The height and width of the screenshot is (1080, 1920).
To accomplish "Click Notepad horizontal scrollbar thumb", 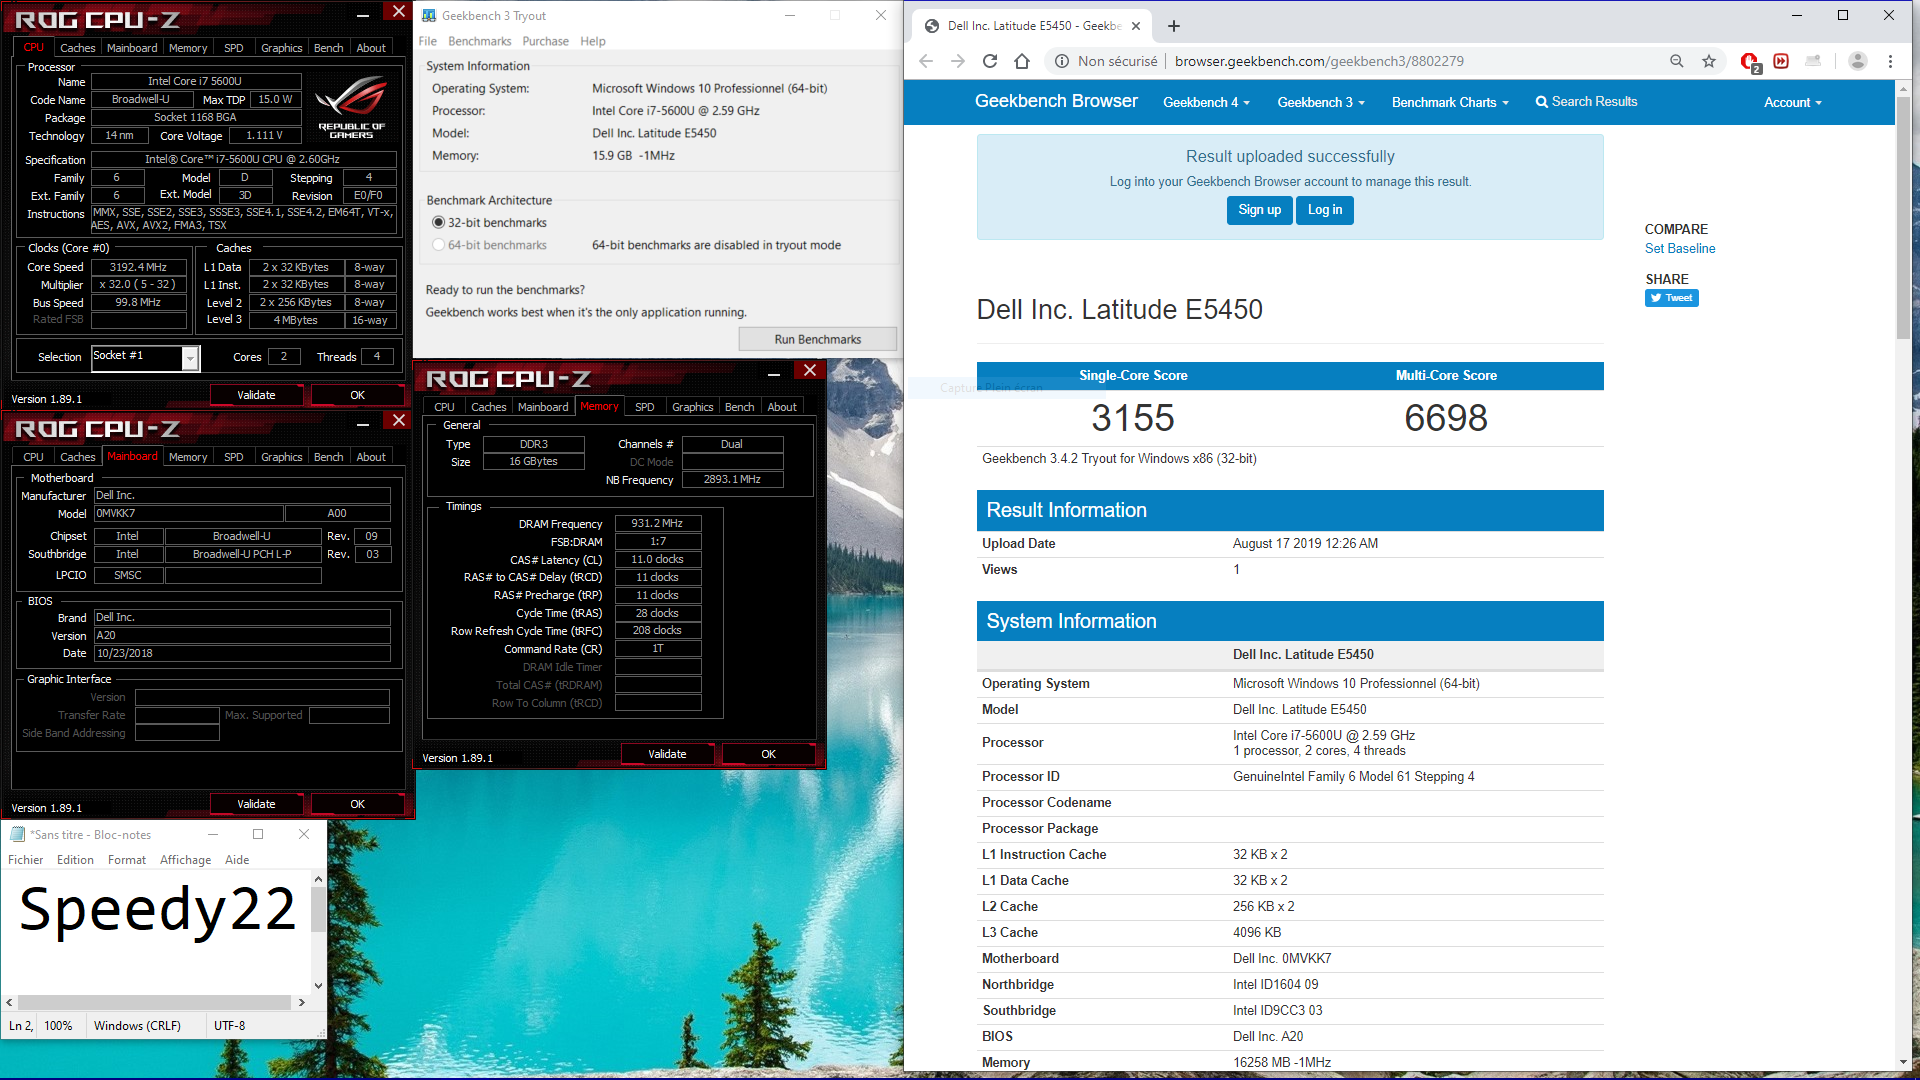I will pyautogui.click(x=154, y=1002).
